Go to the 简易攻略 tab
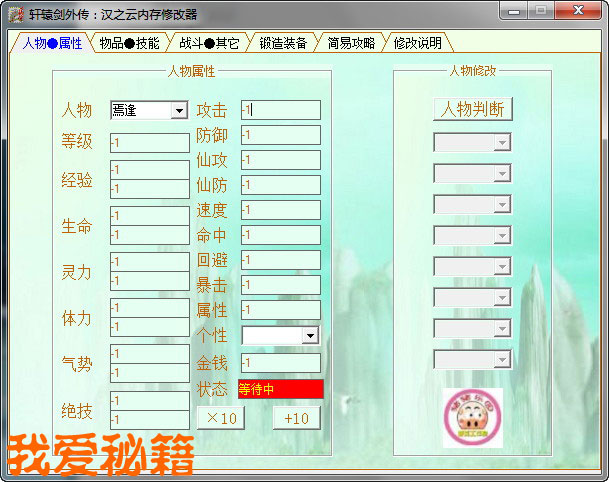Screen dimensions: 609x482 click(x=351, y=43)
